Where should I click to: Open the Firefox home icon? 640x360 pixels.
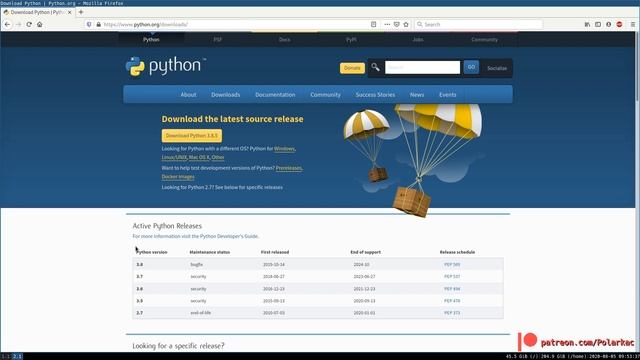40,24
